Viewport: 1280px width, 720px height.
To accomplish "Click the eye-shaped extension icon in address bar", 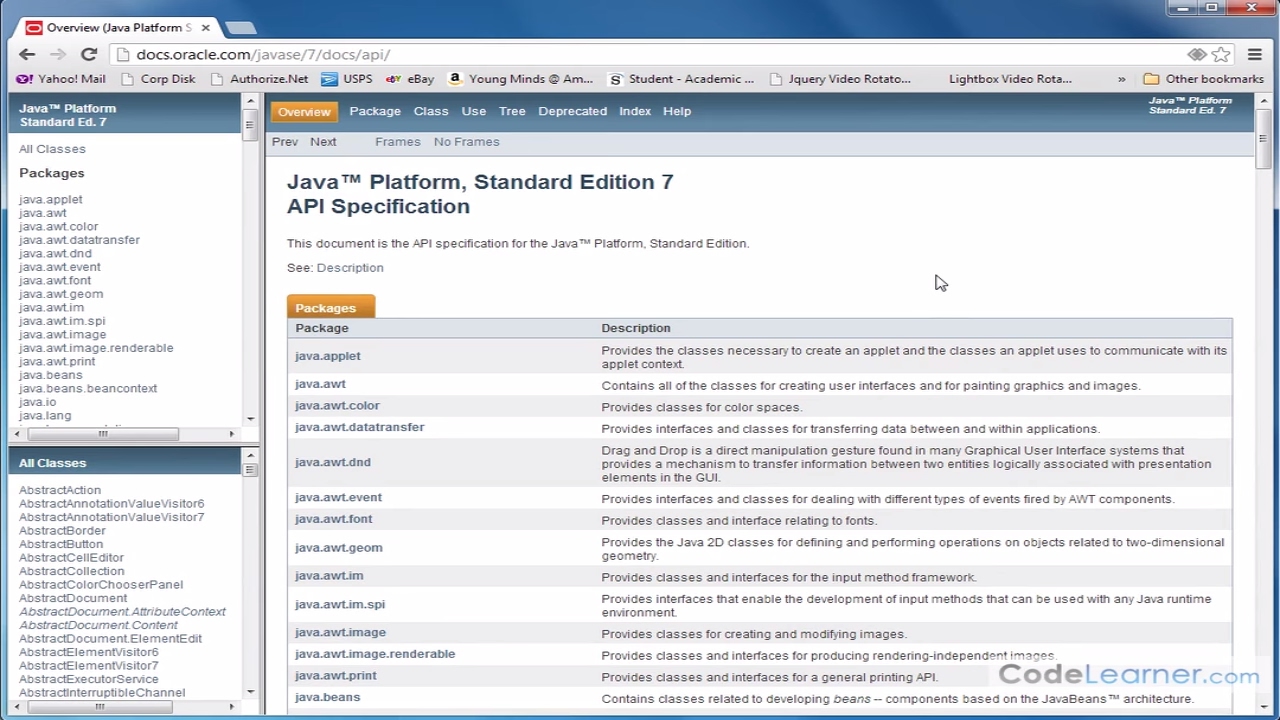I will pyautogui.click(x=1197, y=55).
